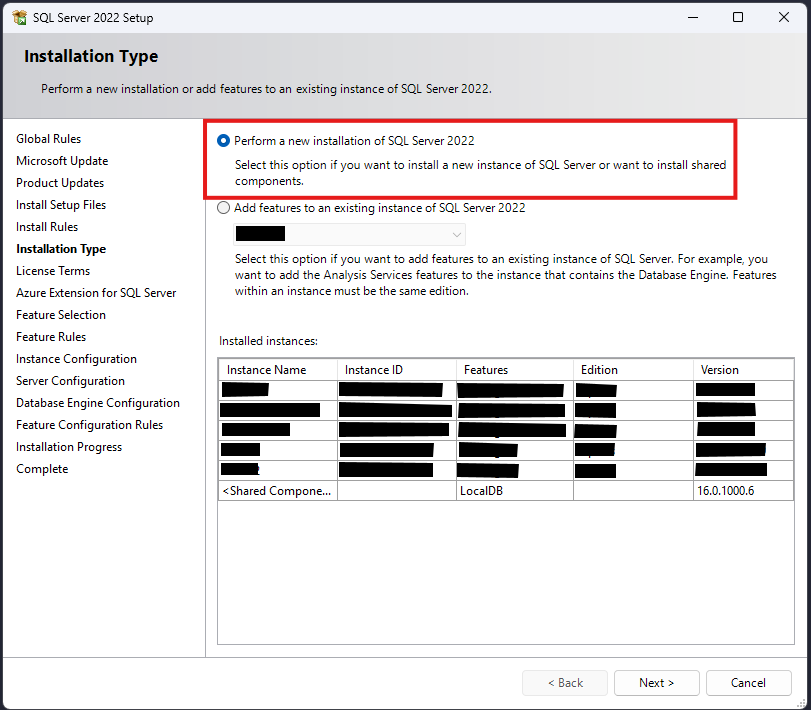Click Global Rules step in sidebar
The height and width of the screenshot is (710, 811).
pos(48,139)
